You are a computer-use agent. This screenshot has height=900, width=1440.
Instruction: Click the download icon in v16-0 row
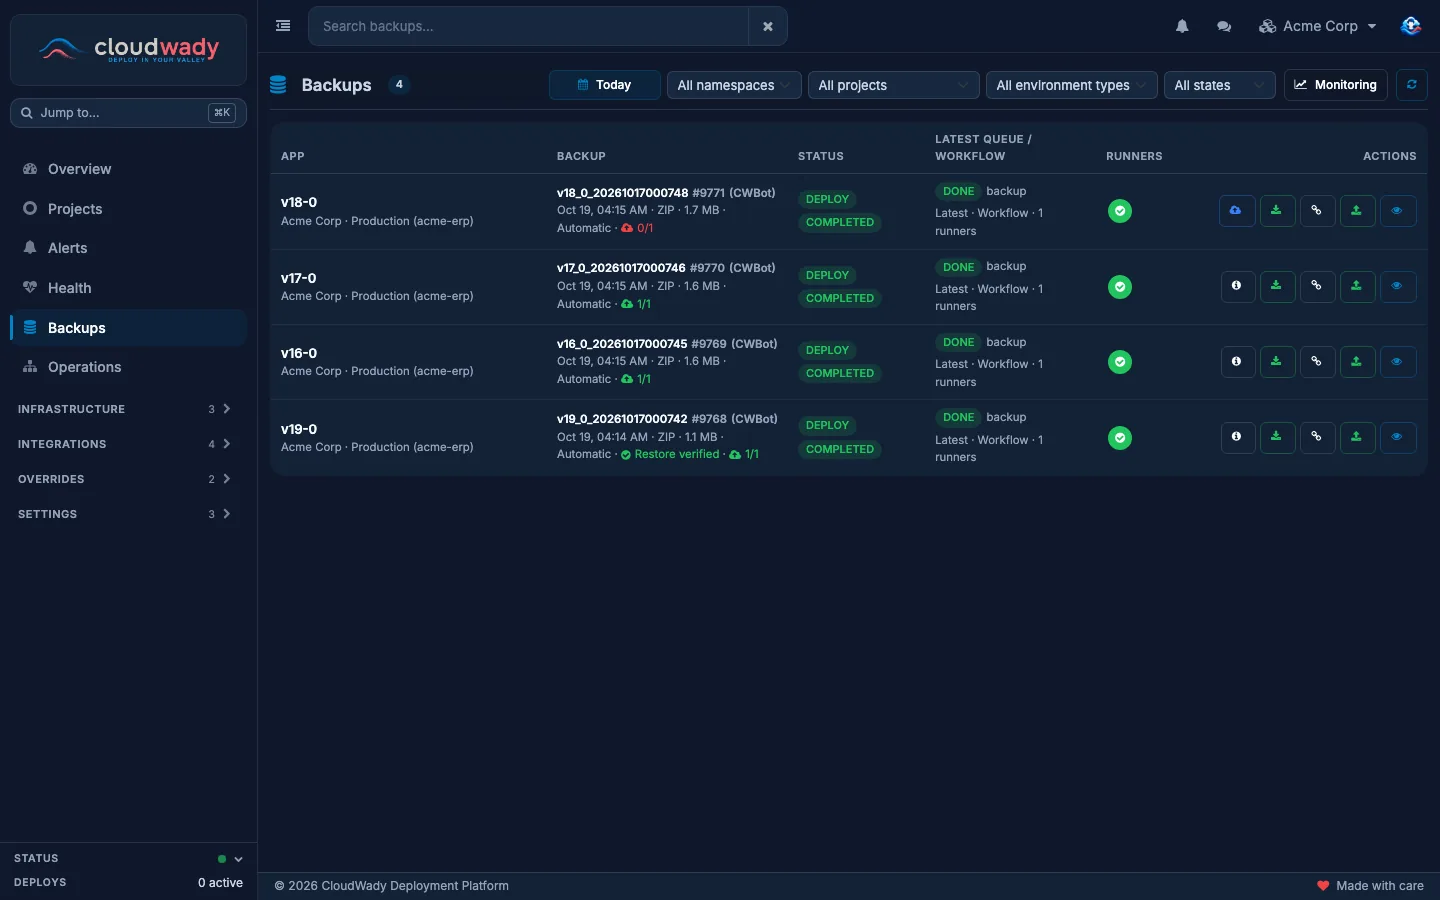coord(1277,362)
